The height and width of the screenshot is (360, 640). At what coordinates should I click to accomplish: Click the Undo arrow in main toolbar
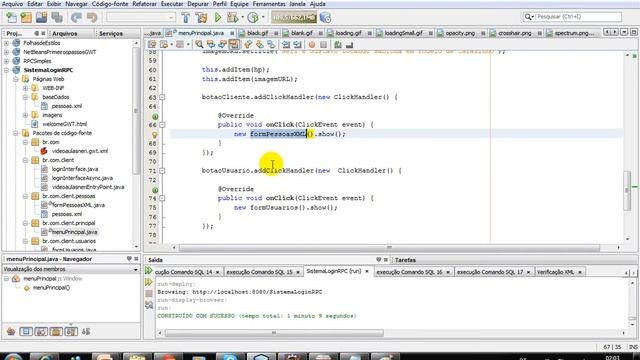[x=76, y=17]
